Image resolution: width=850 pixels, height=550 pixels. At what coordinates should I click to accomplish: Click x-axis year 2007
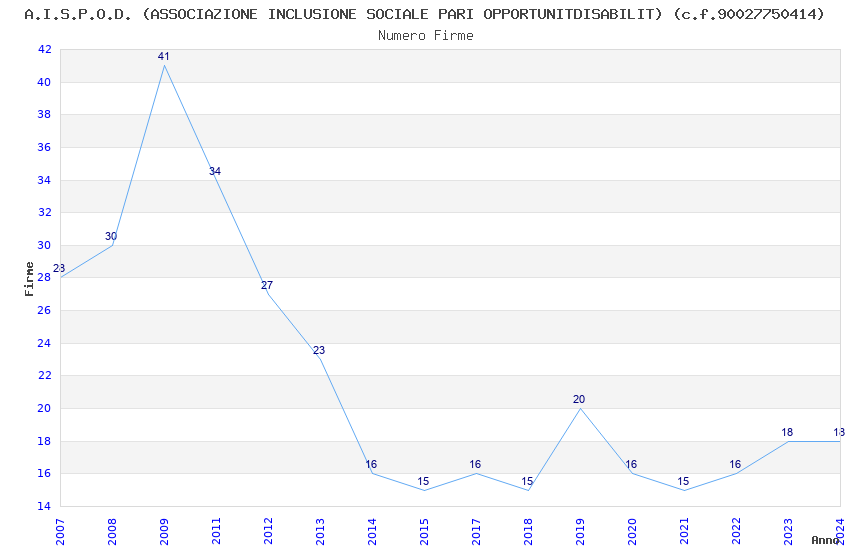click(x=60, y=532)
